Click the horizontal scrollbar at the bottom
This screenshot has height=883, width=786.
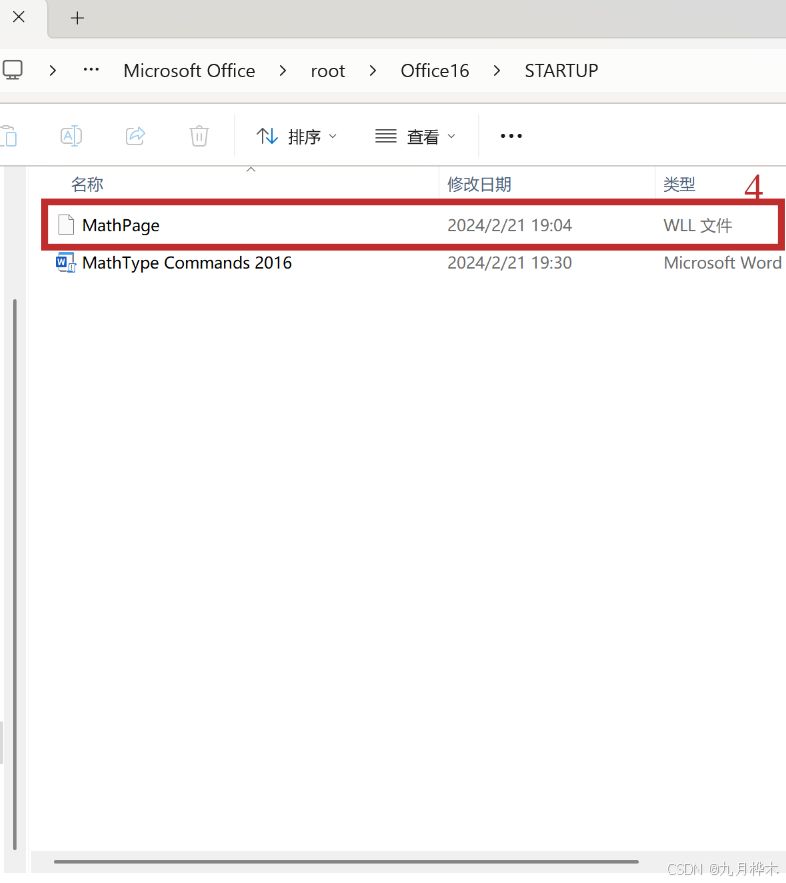pyautogui.click(x=346, y=861)
